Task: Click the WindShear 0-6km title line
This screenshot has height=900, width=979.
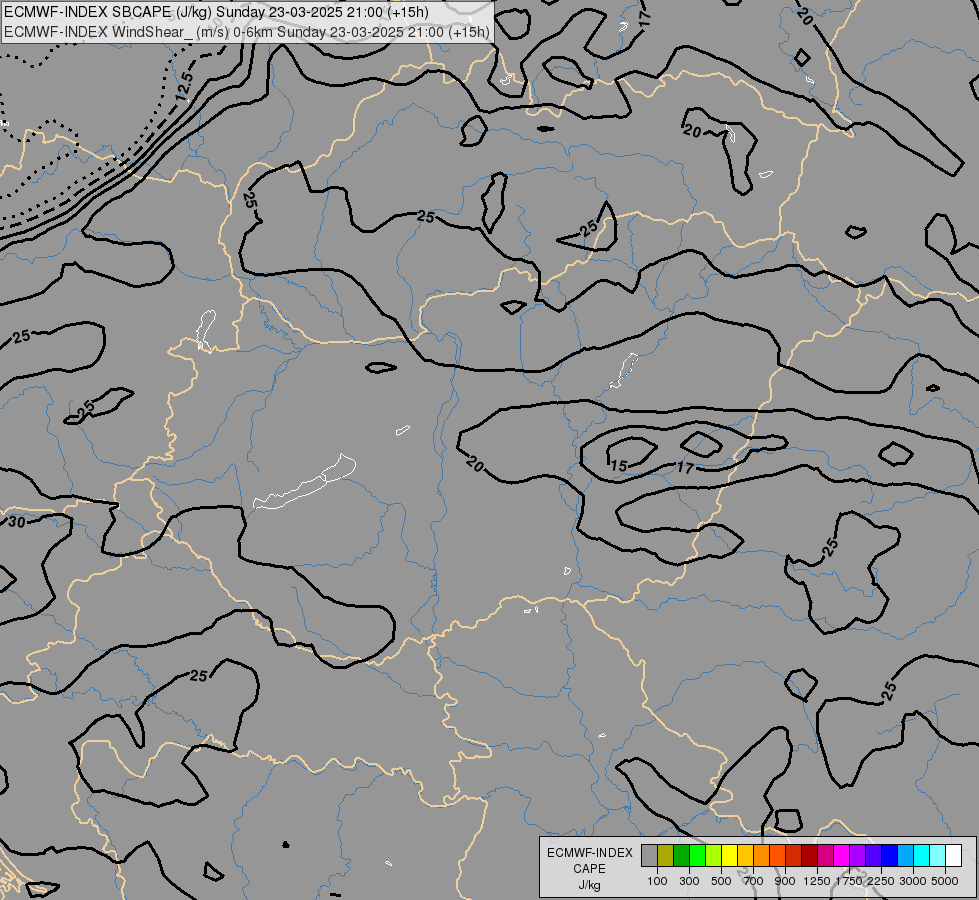Action: pyautogui.click(x=247, y=32)
